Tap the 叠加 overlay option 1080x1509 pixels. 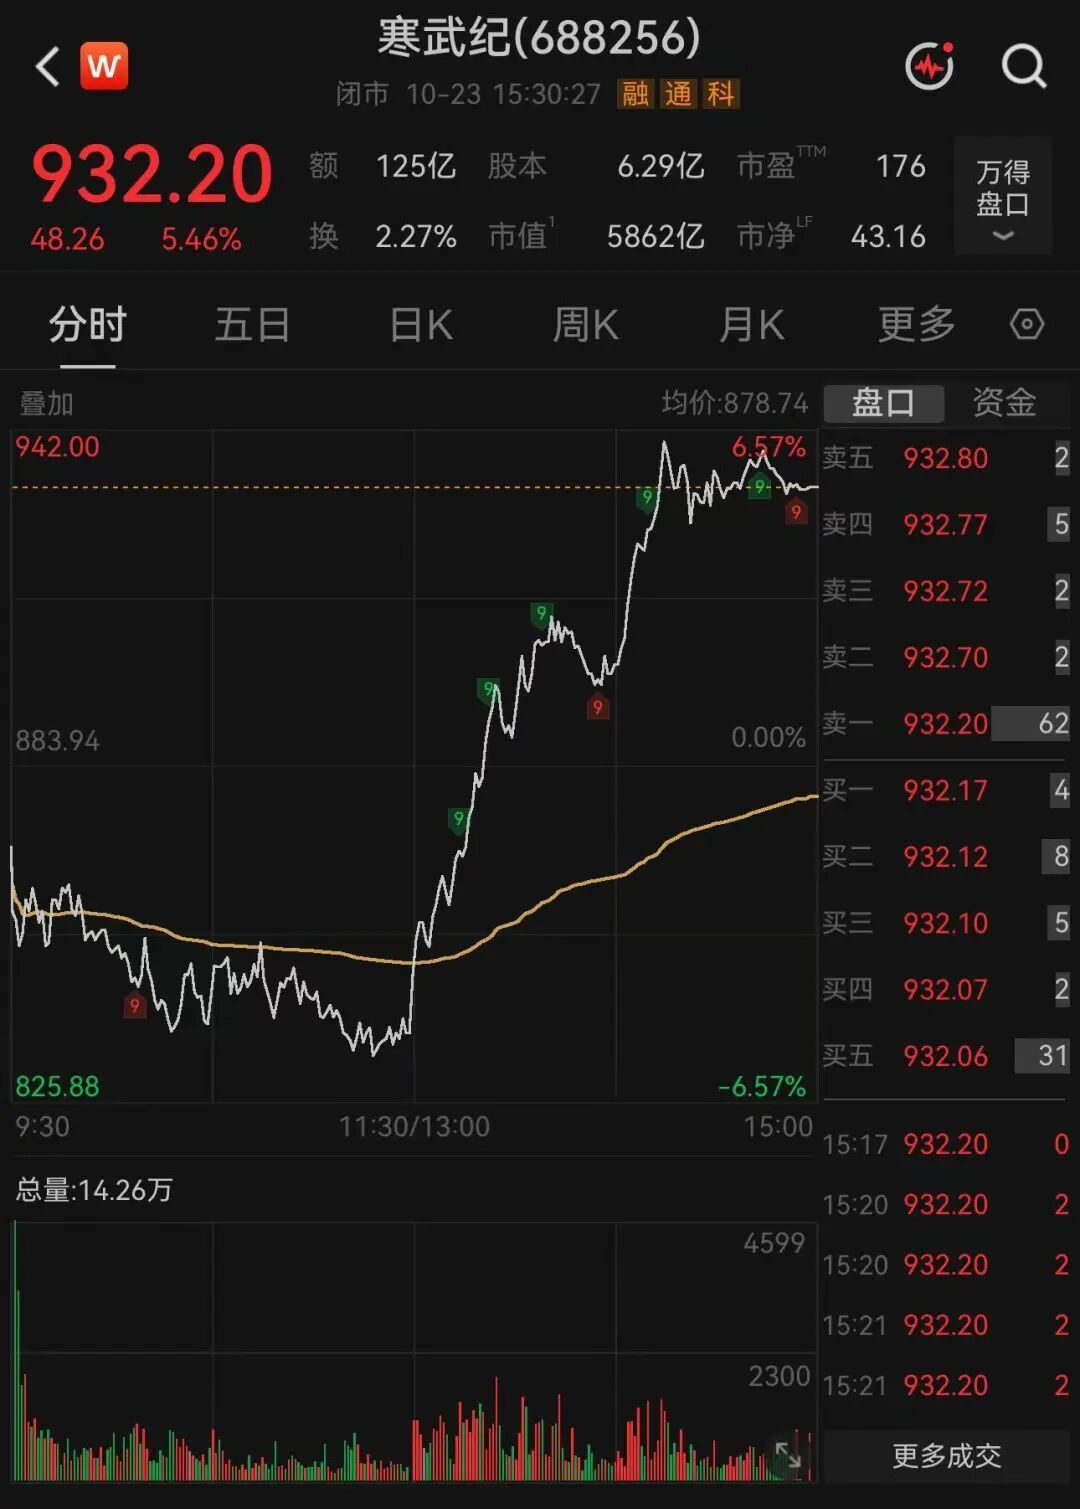tap(46, 404)
